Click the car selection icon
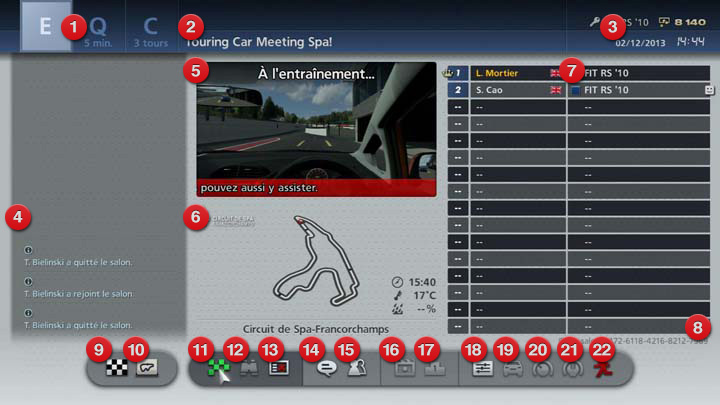Screen dimensions: 720x405 click(x=510, y=368)
